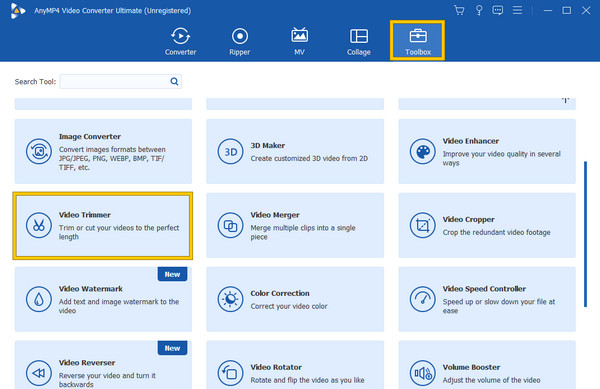Click the Video Rotator icon
600x389 pixels.
[x=230, y=373]
